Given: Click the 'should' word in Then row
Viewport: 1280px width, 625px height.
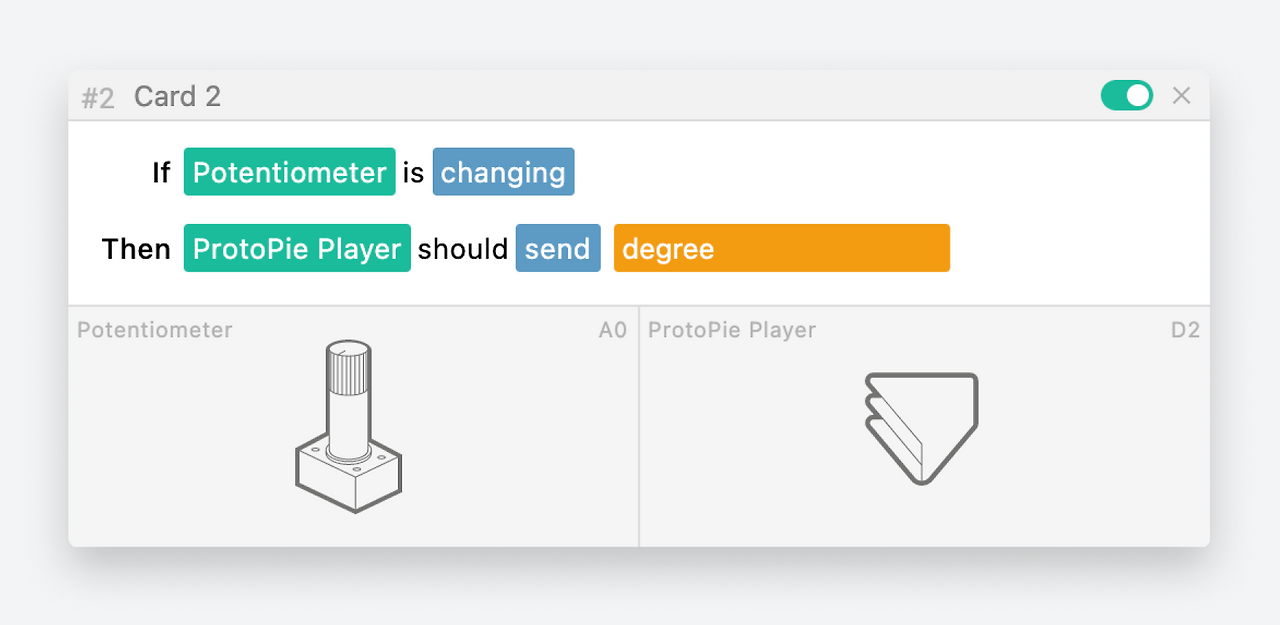Looking at the screenshot, I should pyautogui.click(x=463, y=248).
